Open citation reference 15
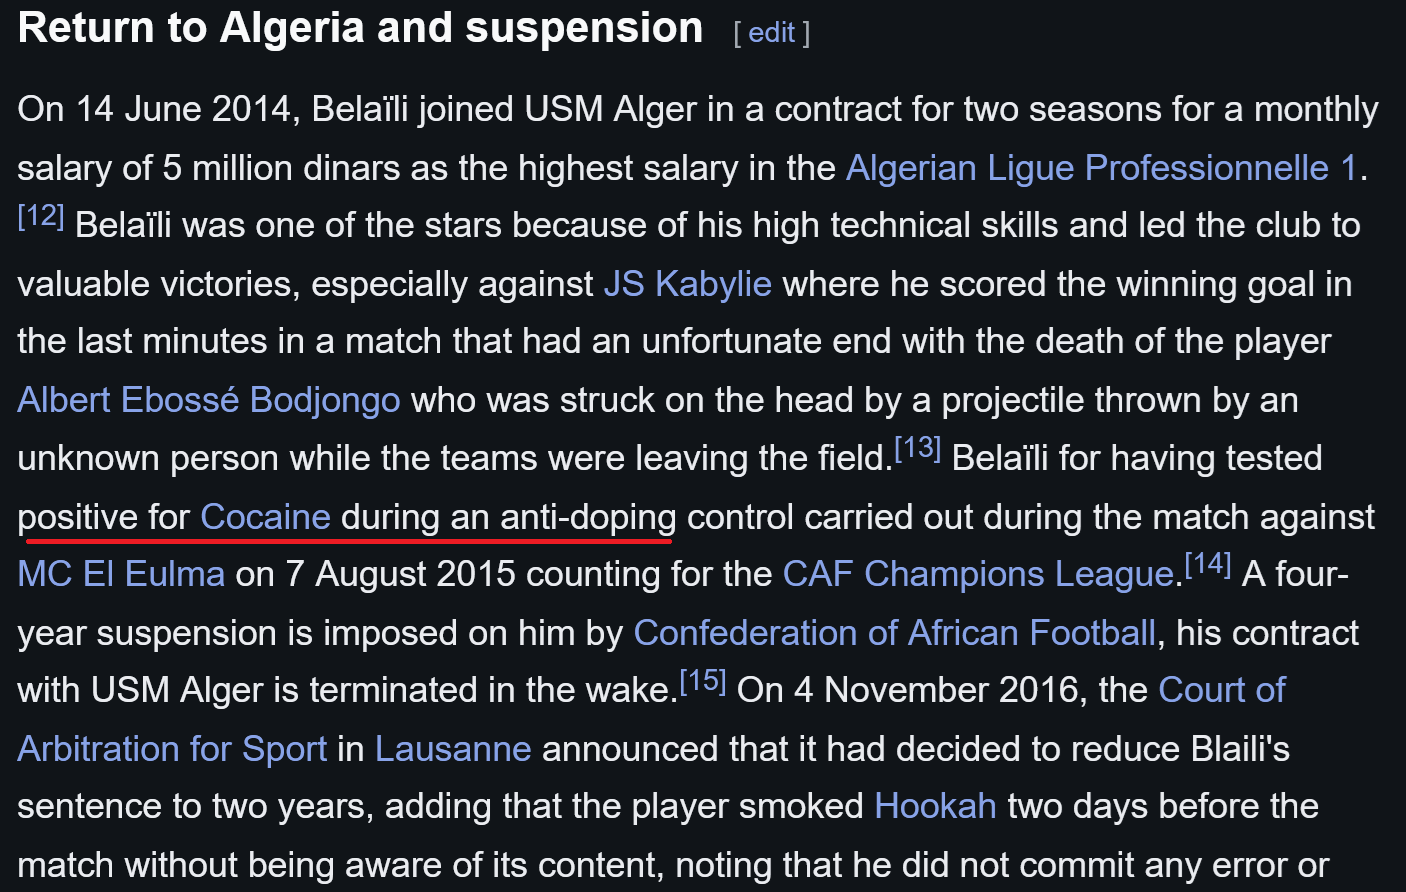Screen dimensions: 1406x892 (703, 681)
